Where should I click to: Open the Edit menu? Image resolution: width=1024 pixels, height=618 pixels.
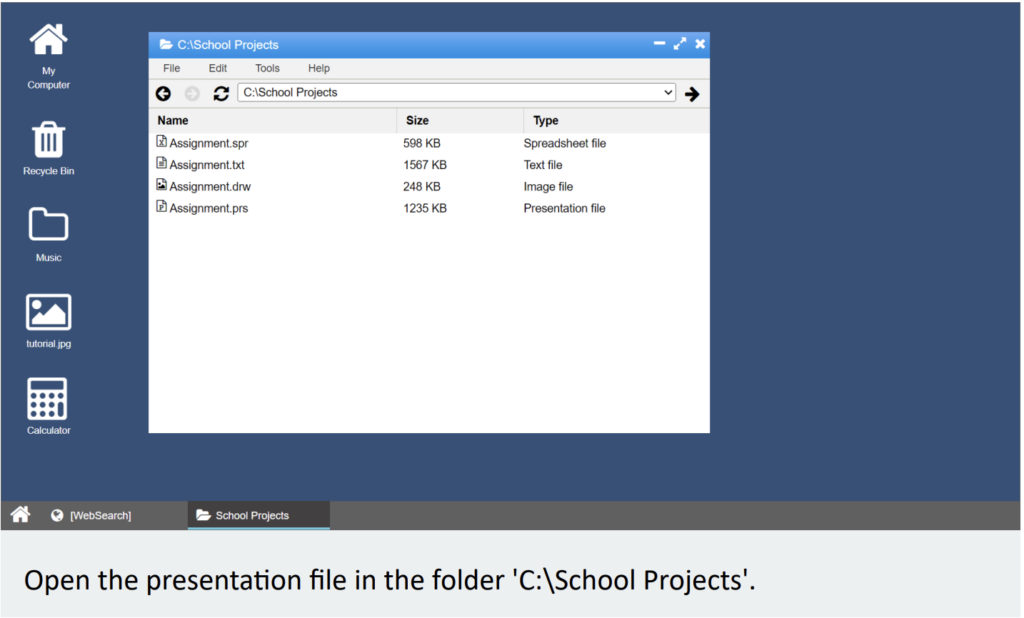pos(218,68)
